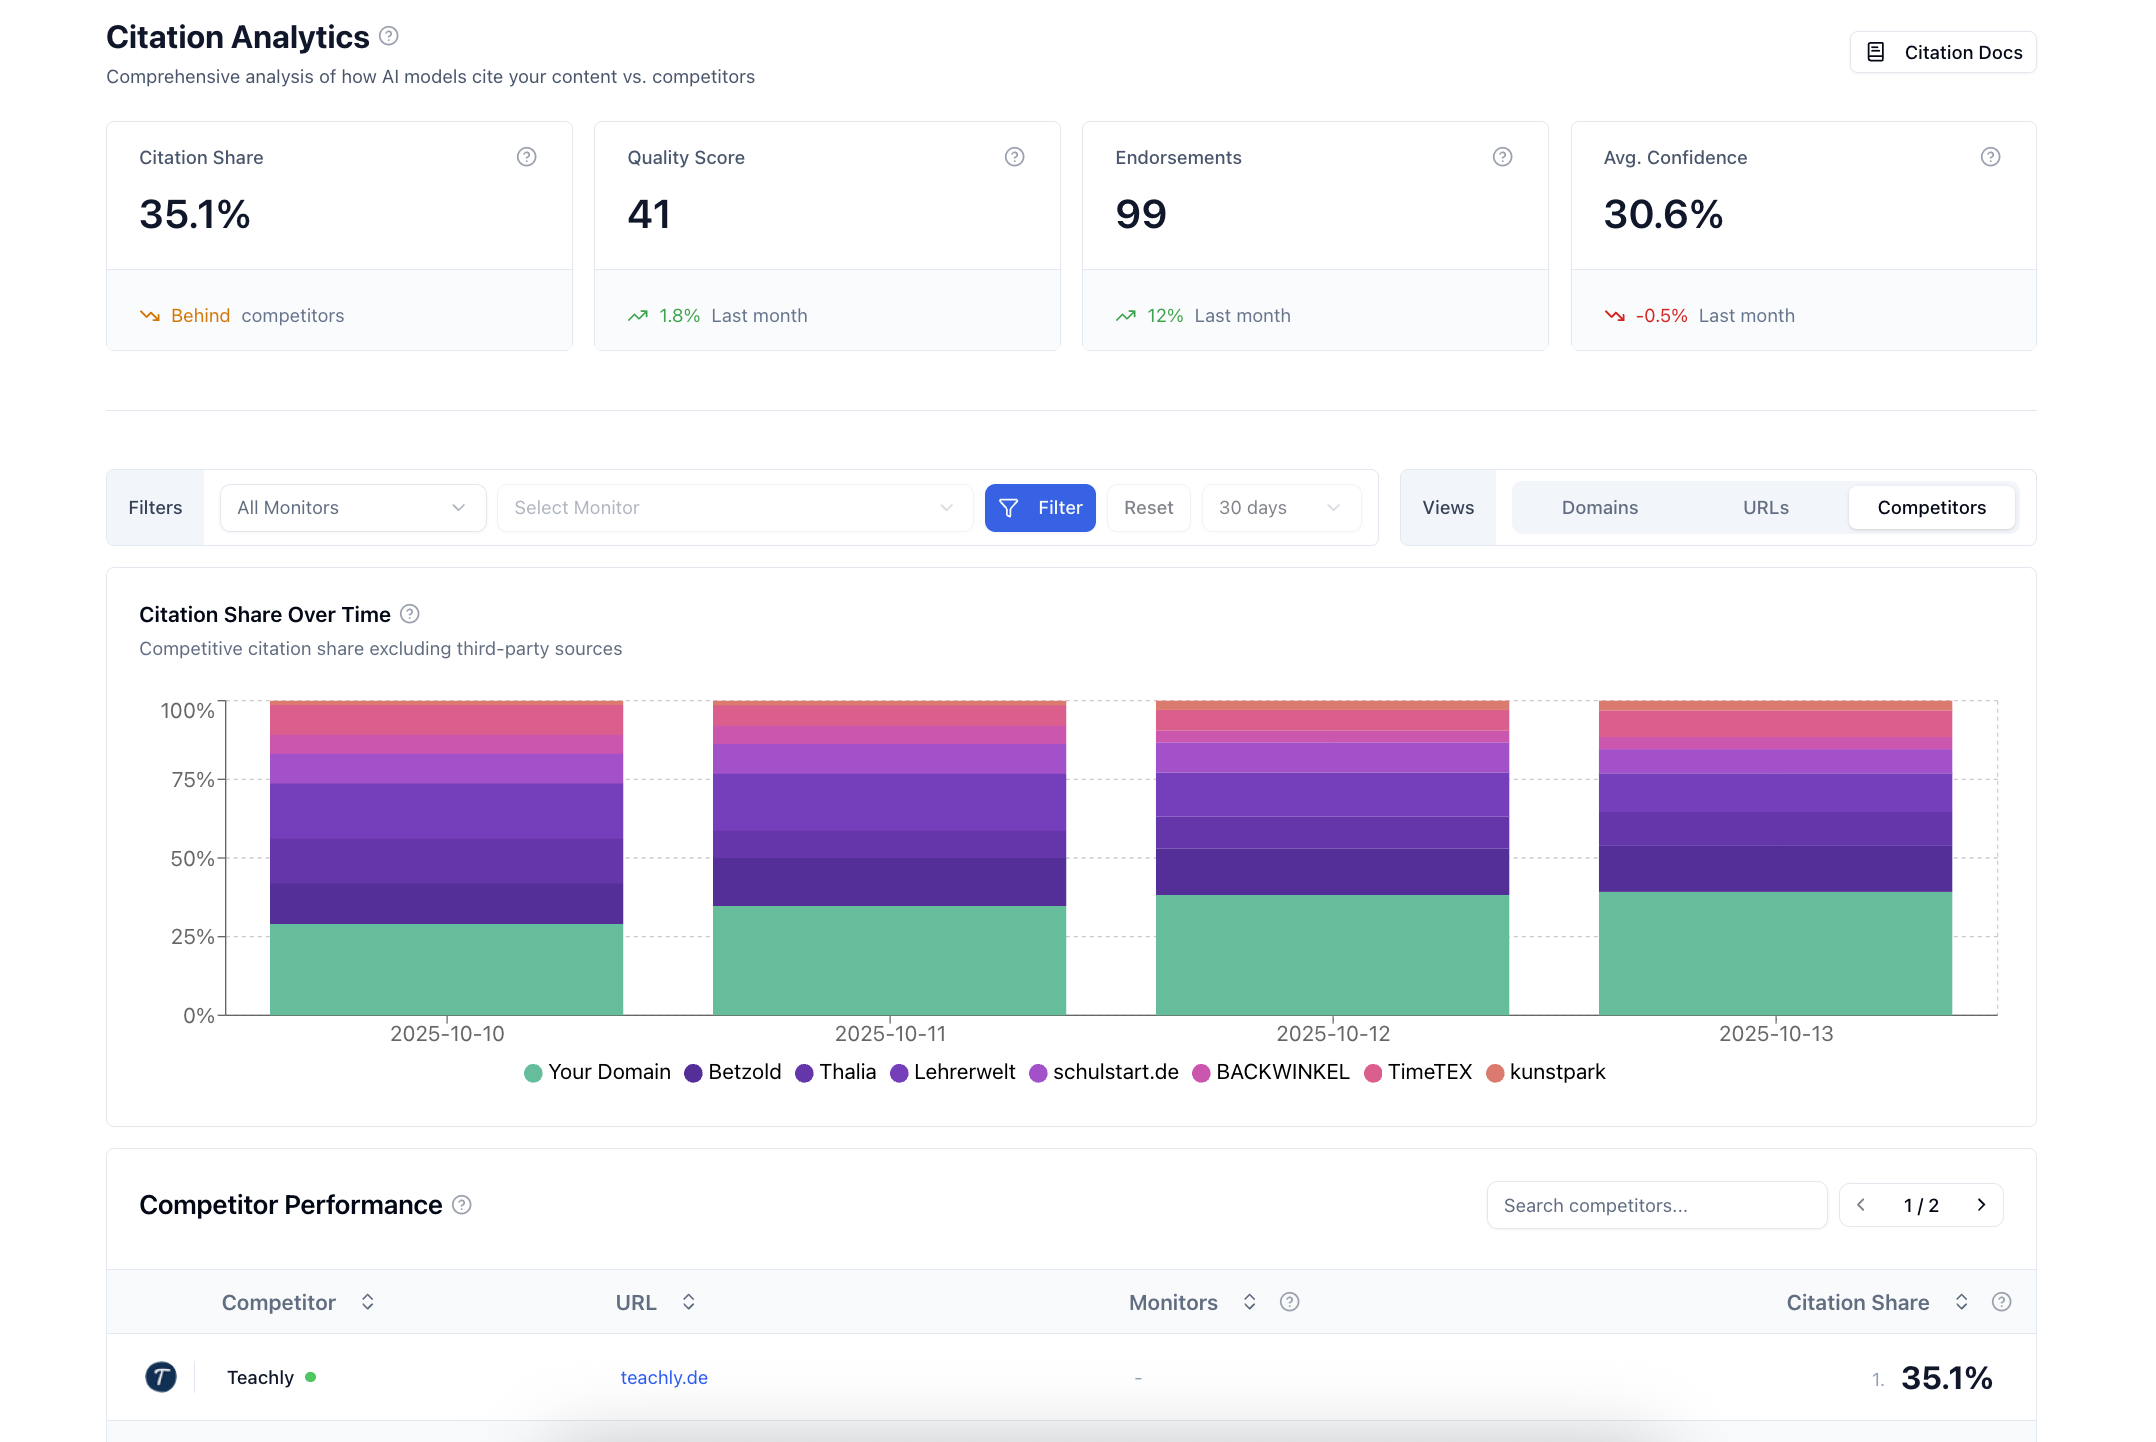Expand the 30 days date range selector
This screenshot has width=2156, height=1442.
click(1281, 507)
